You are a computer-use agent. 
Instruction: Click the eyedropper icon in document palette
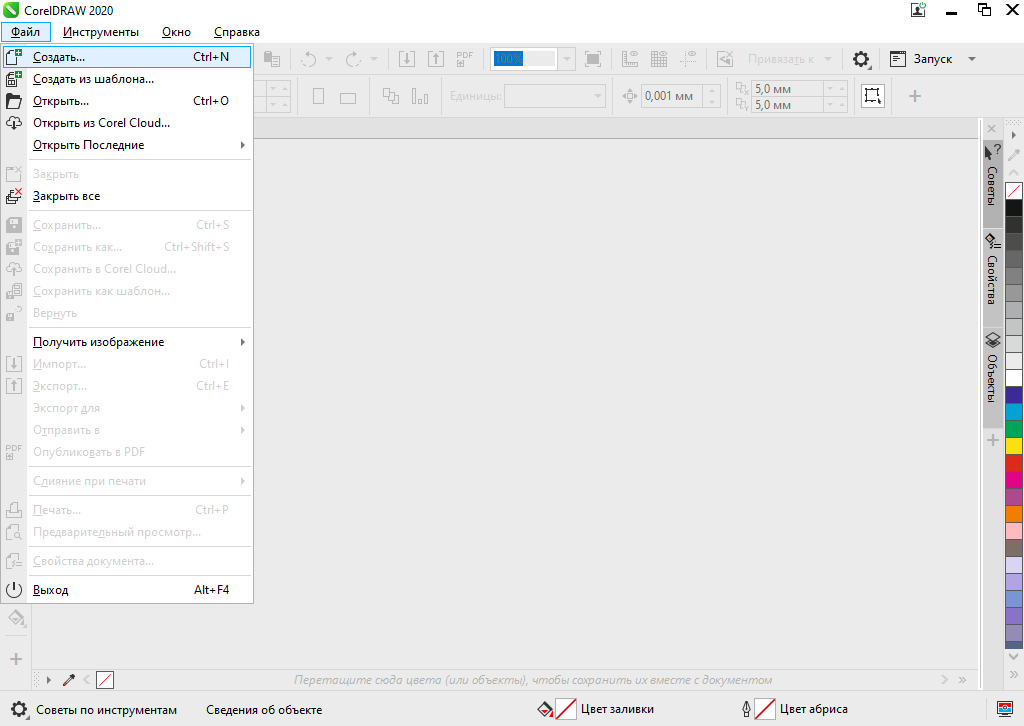[69, 680]
